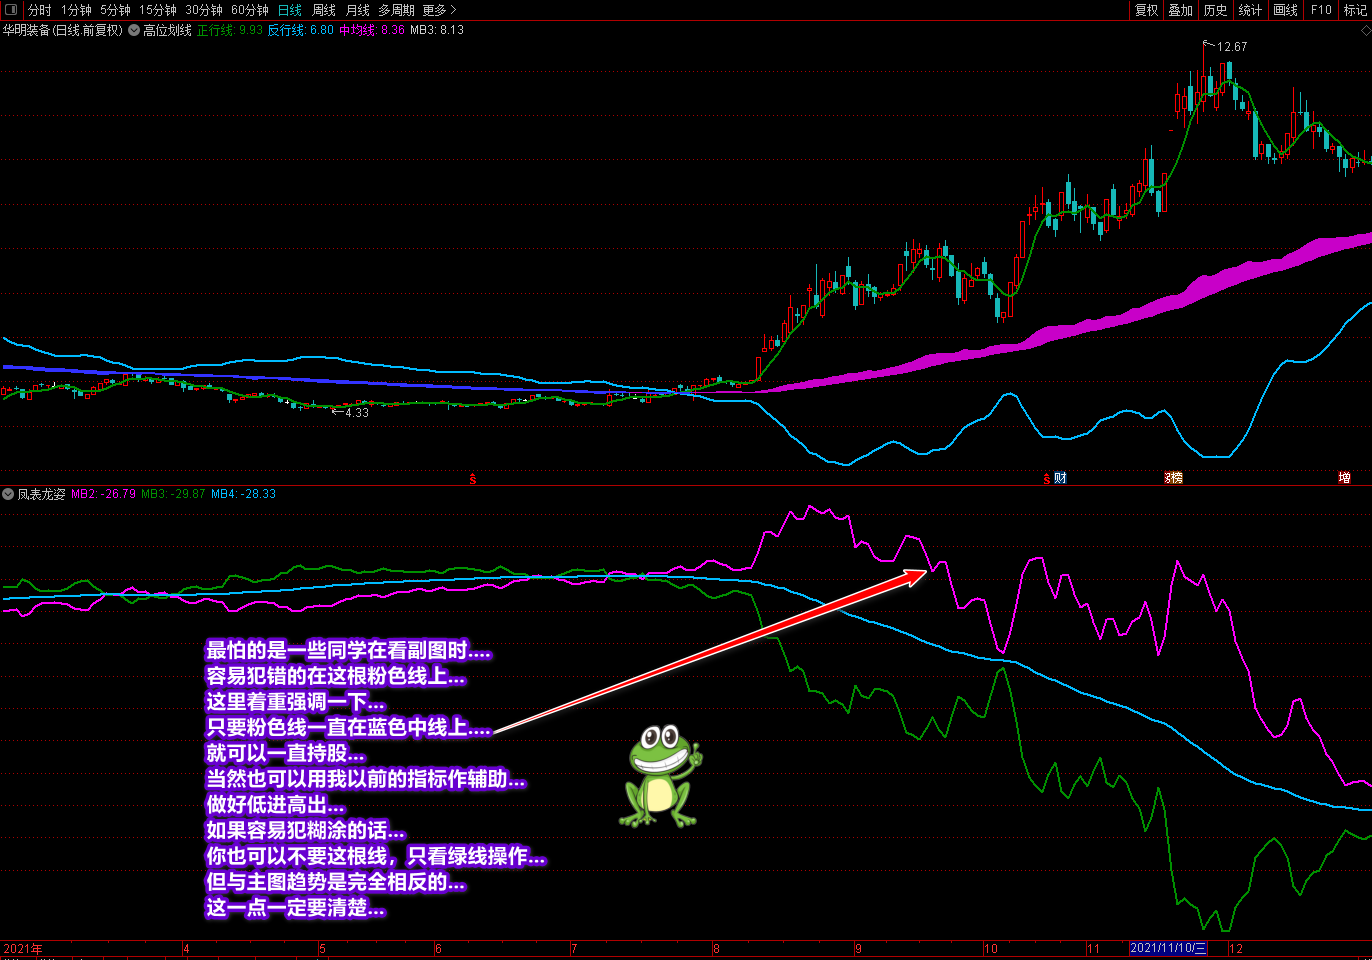Expand the 更多 periods menu

(439, 10)
